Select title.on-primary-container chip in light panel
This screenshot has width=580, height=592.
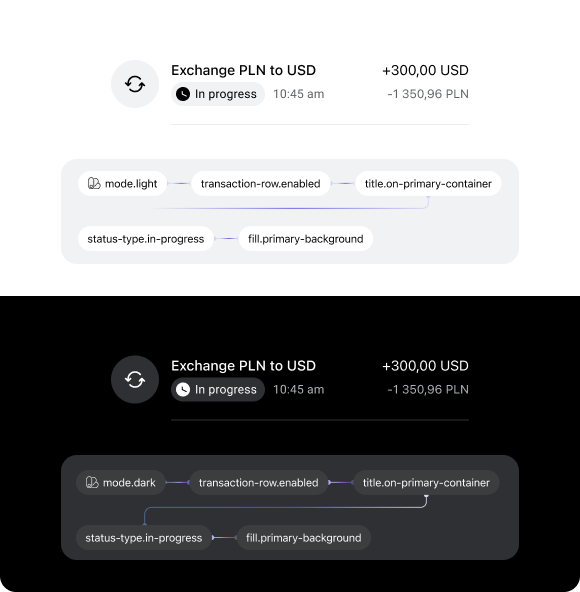tap(428, 183)
